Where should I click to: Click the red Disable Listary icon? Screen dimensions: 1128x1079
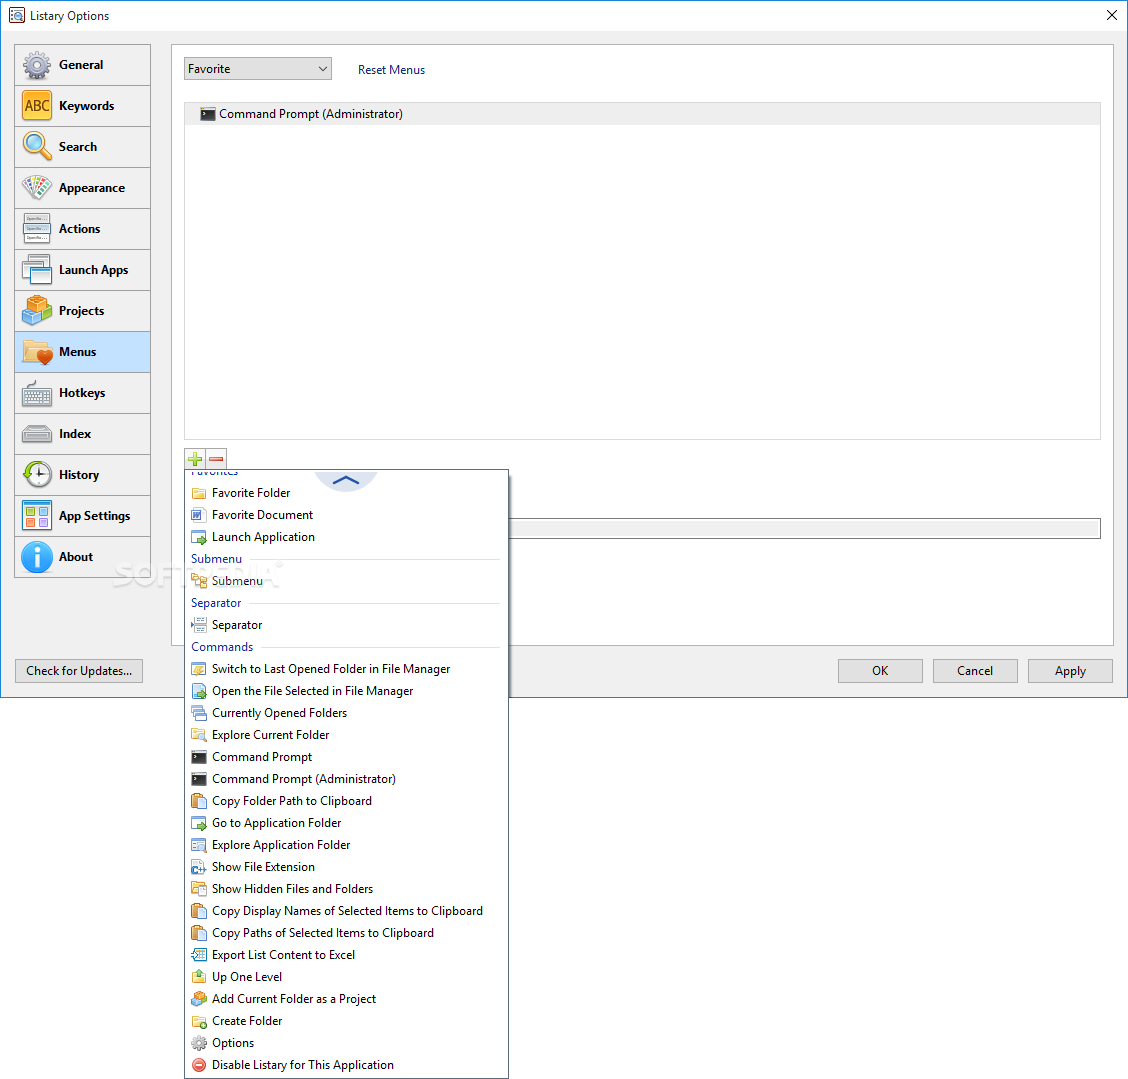click(199, 1065)
